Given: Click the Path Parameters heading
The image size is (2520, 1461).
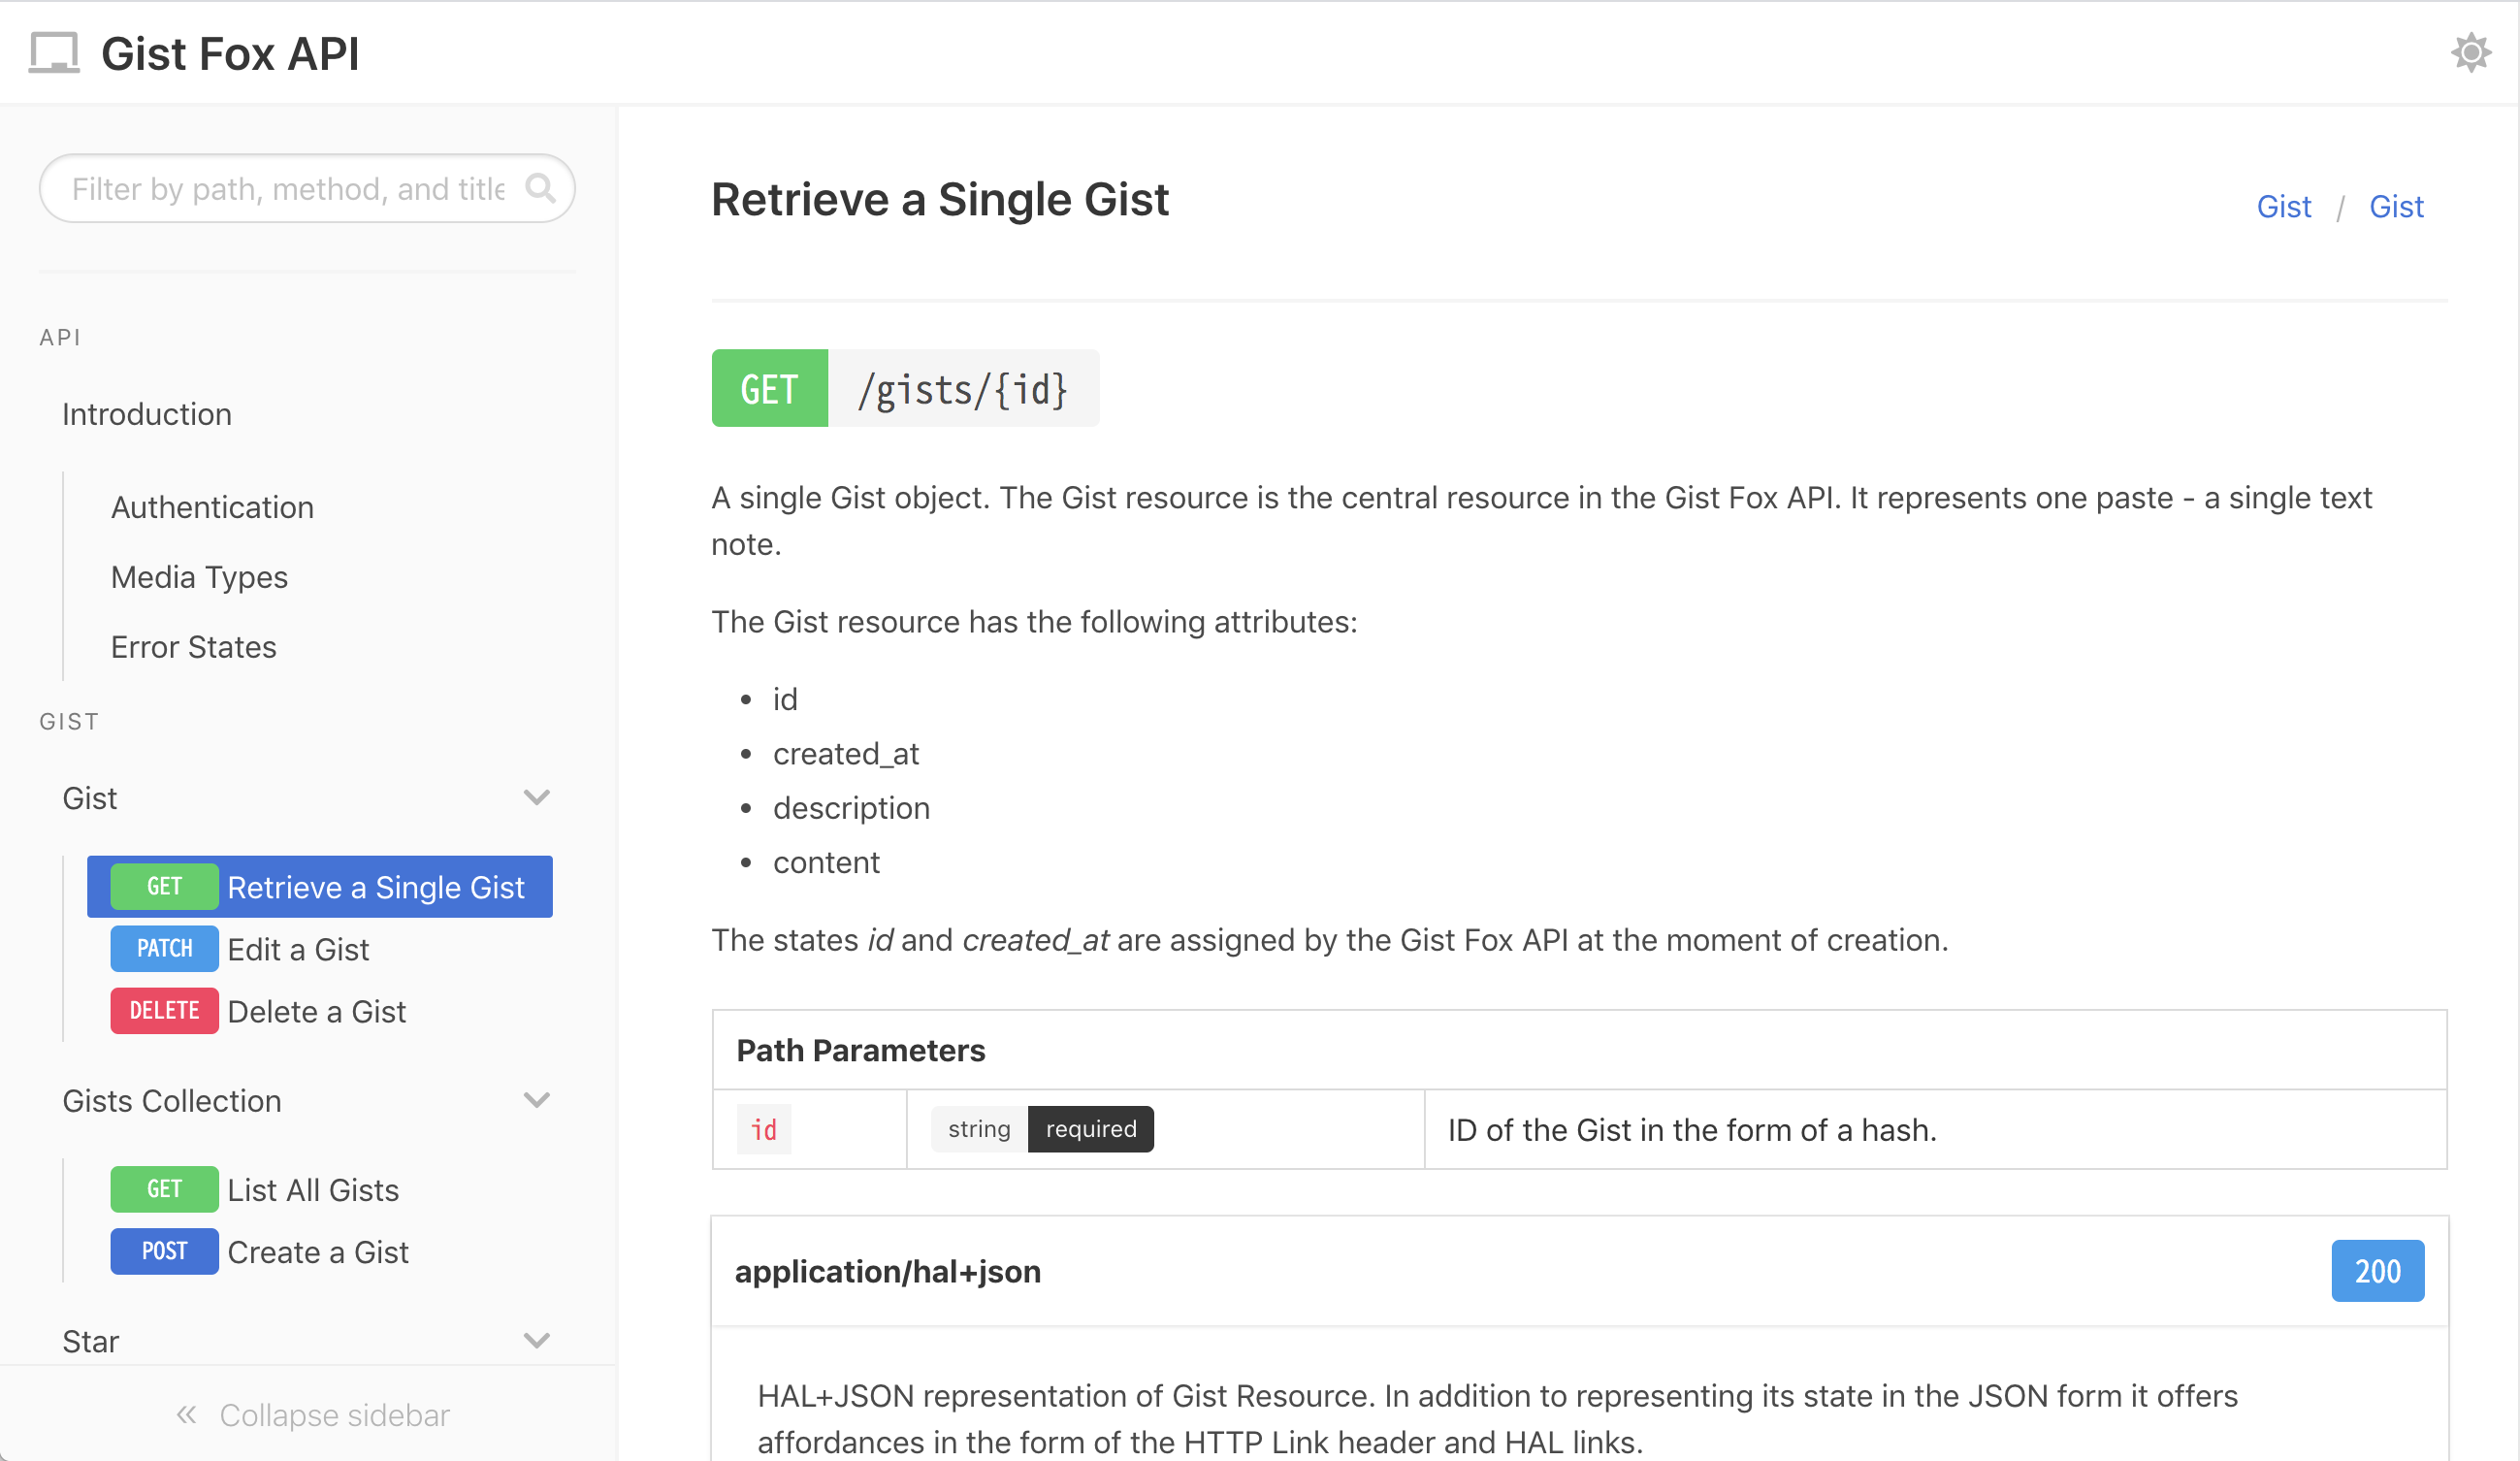Looking at the screenshot, I should pyautogui.click(x=861, y=1050).
